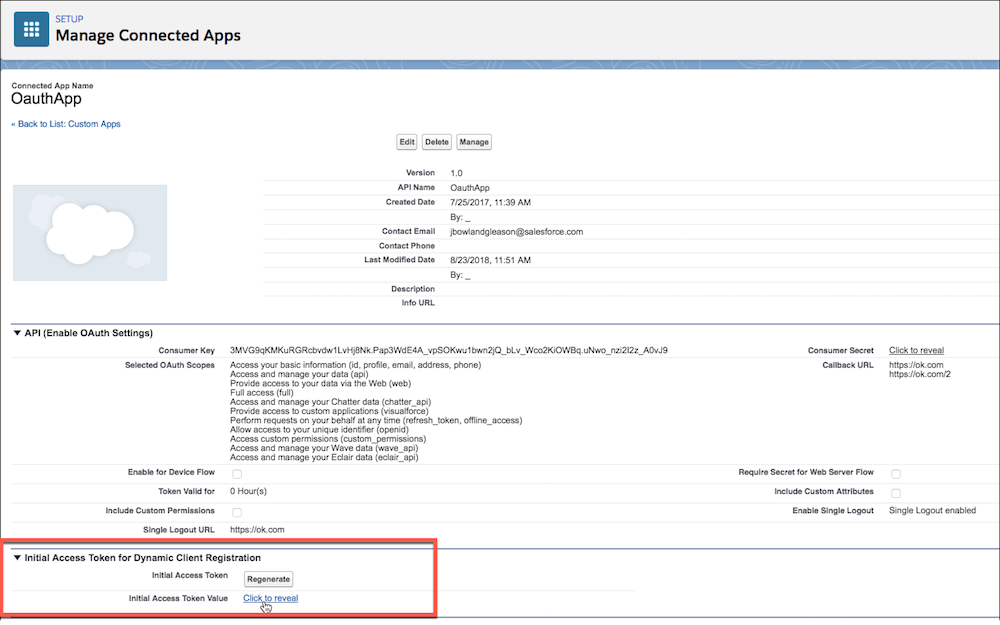Toggle the Include Custom Permissions checkbox
Screen dimensions: 1000x625
tap(237, 512)
